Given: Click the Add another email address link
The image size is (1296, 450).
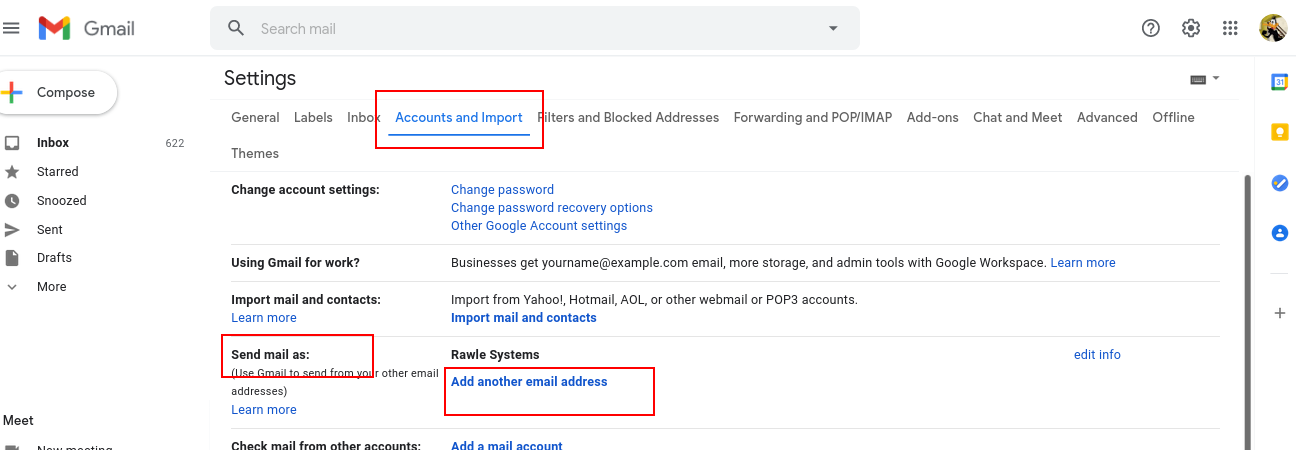Looking at the screenshot, I should (529, 382).
